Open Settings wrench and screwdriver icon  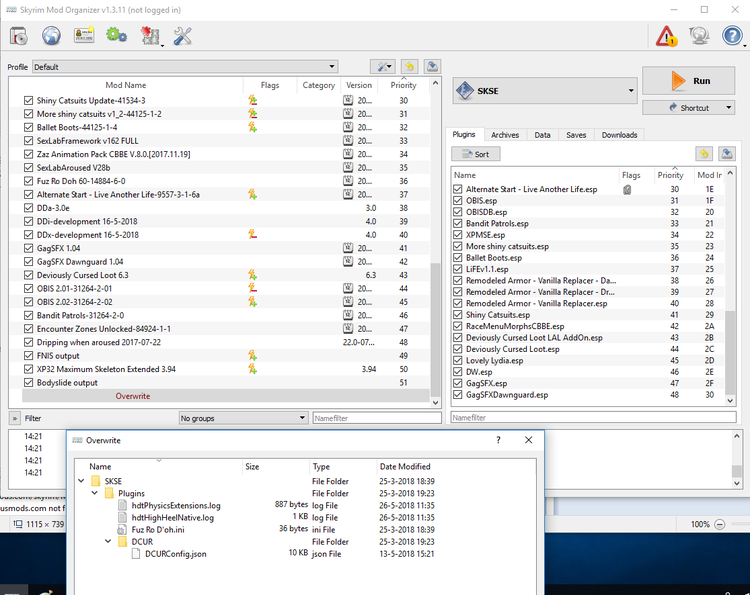coord(182,36)
